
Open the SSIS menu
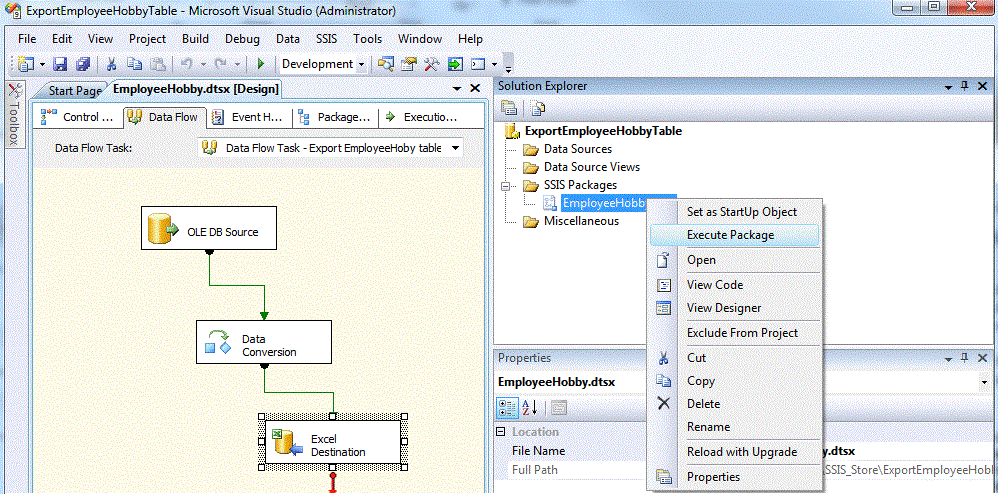click(x=327, y=39)
